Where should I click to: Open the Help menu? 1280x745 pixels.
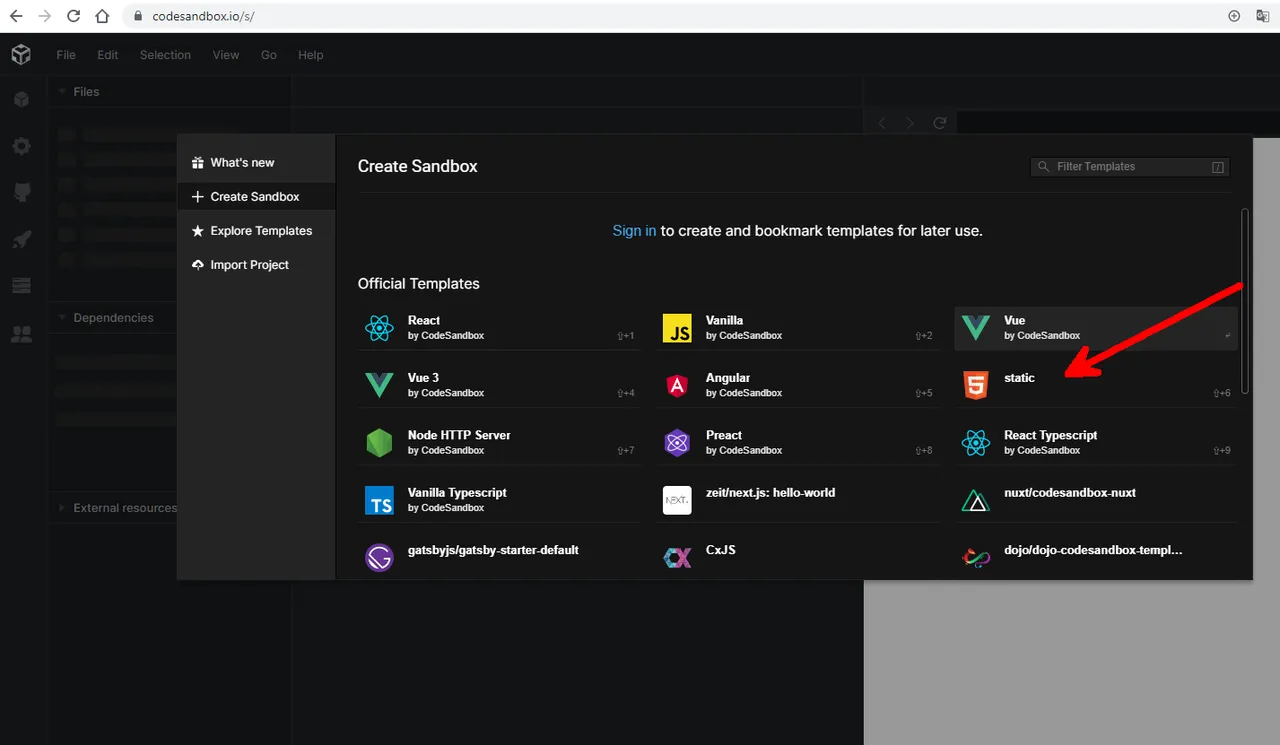[311, 55]
